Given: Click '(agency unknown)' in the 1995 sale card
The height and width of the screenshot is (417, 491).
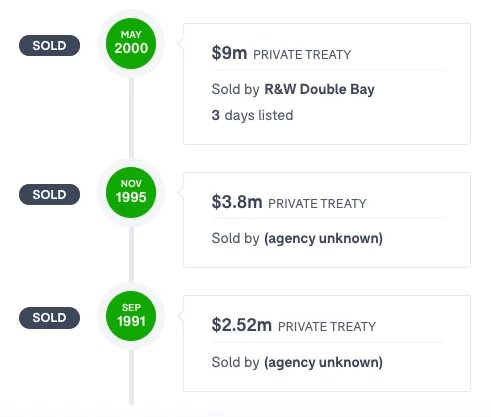Looking at the screenshot, I should click(x=323, y=239).
